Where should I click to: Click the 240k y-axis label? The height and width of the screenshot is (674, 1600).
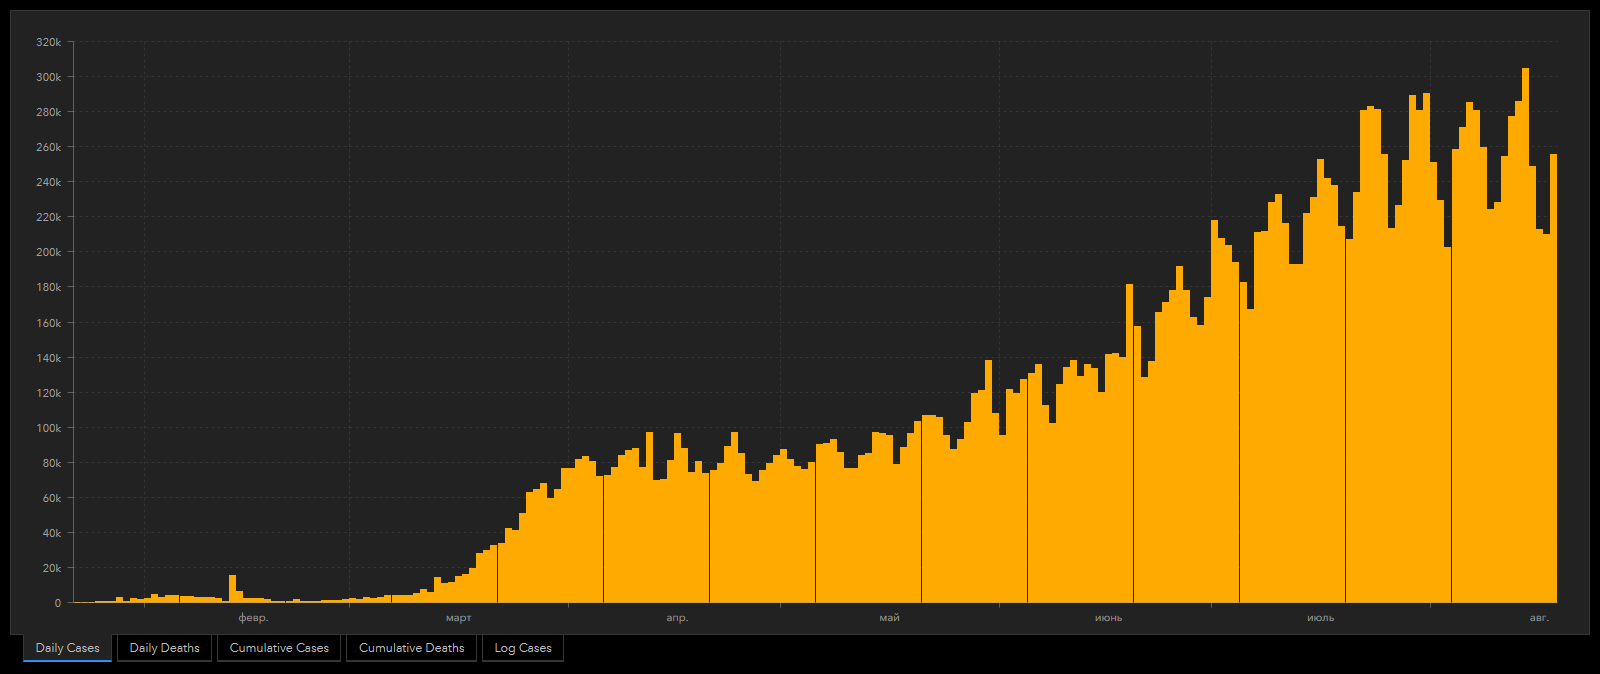49,182
